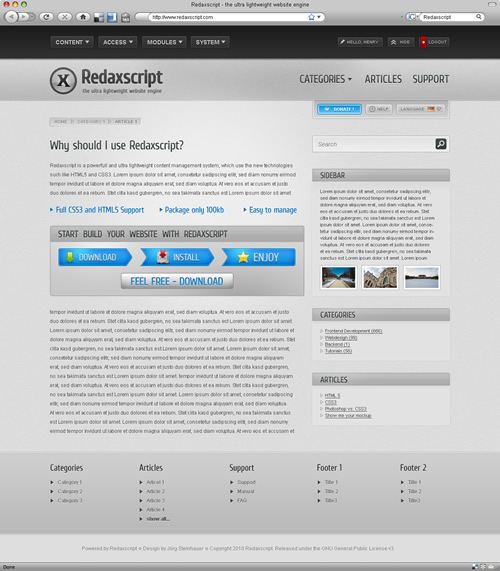Go to CATEGORY 1 in the breadcrumb
This screenshot has height=571, width=500.
[x=91, y=122]
